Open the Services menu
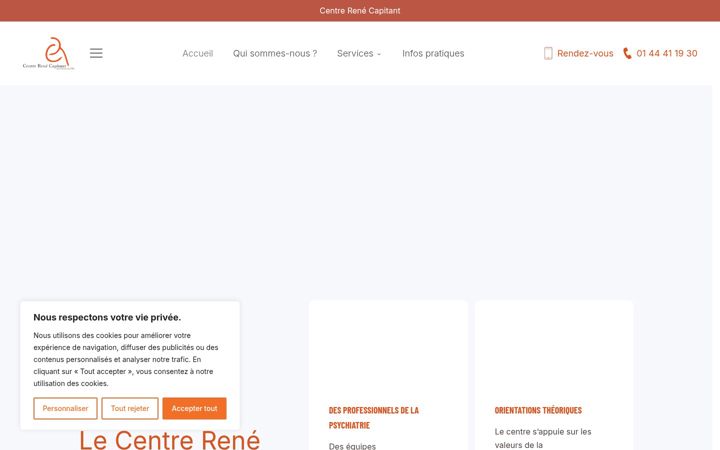 pyautogui.click(x=355, y=53)
